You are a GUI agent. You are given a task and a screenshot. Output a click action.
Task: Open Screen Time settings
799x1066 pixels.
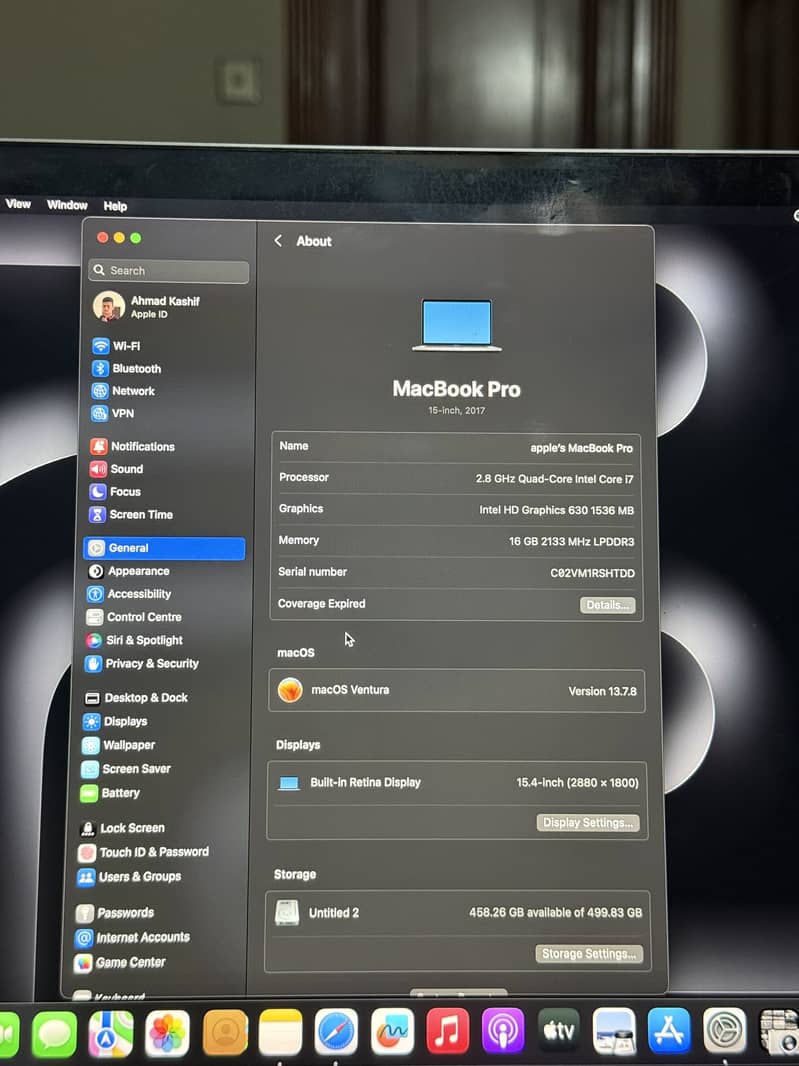click(131, 515)
